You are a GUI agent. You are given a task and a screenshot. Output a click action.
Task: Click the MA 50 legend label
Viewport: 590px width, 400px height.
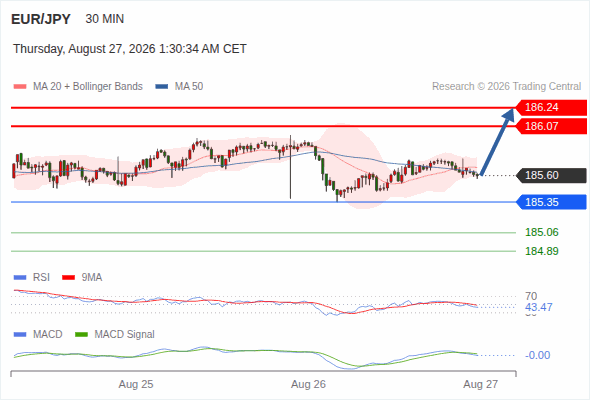189,87
